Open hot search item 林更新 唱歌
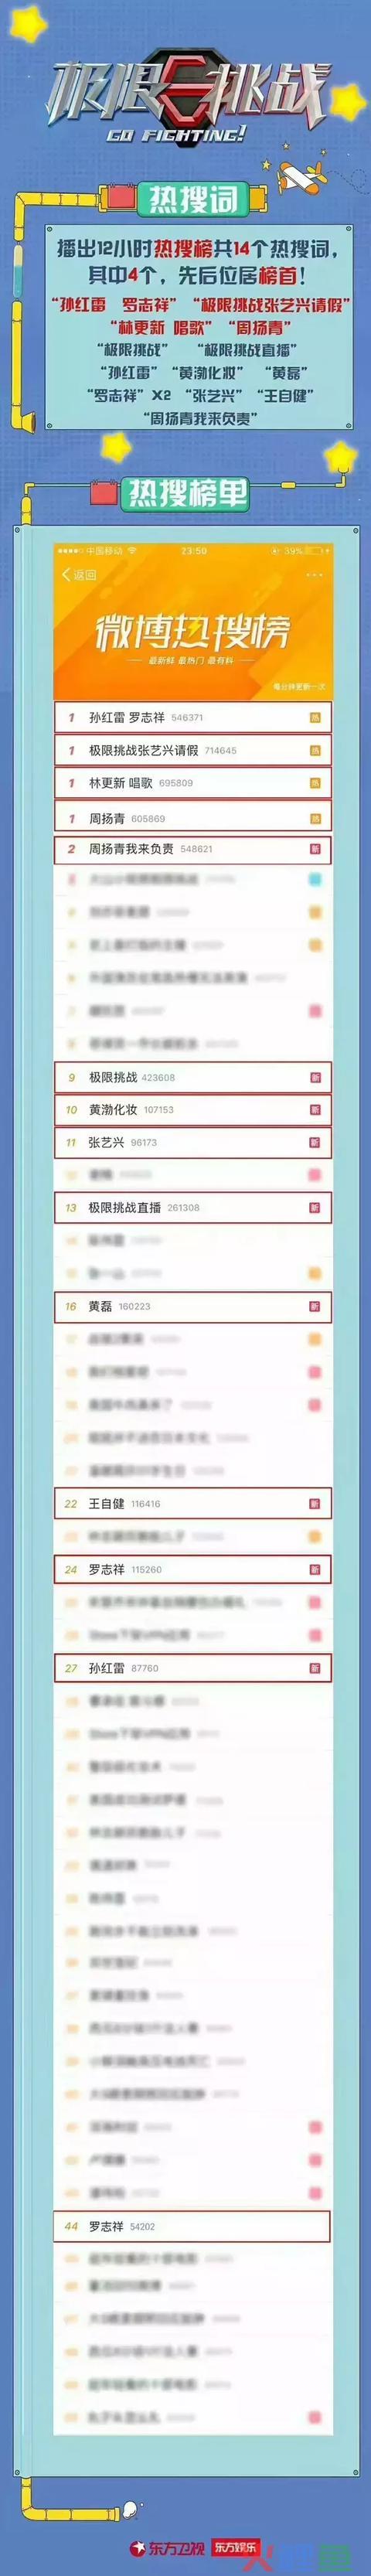The width and height of the screenshot is (371, 2576). click(193, 783)
